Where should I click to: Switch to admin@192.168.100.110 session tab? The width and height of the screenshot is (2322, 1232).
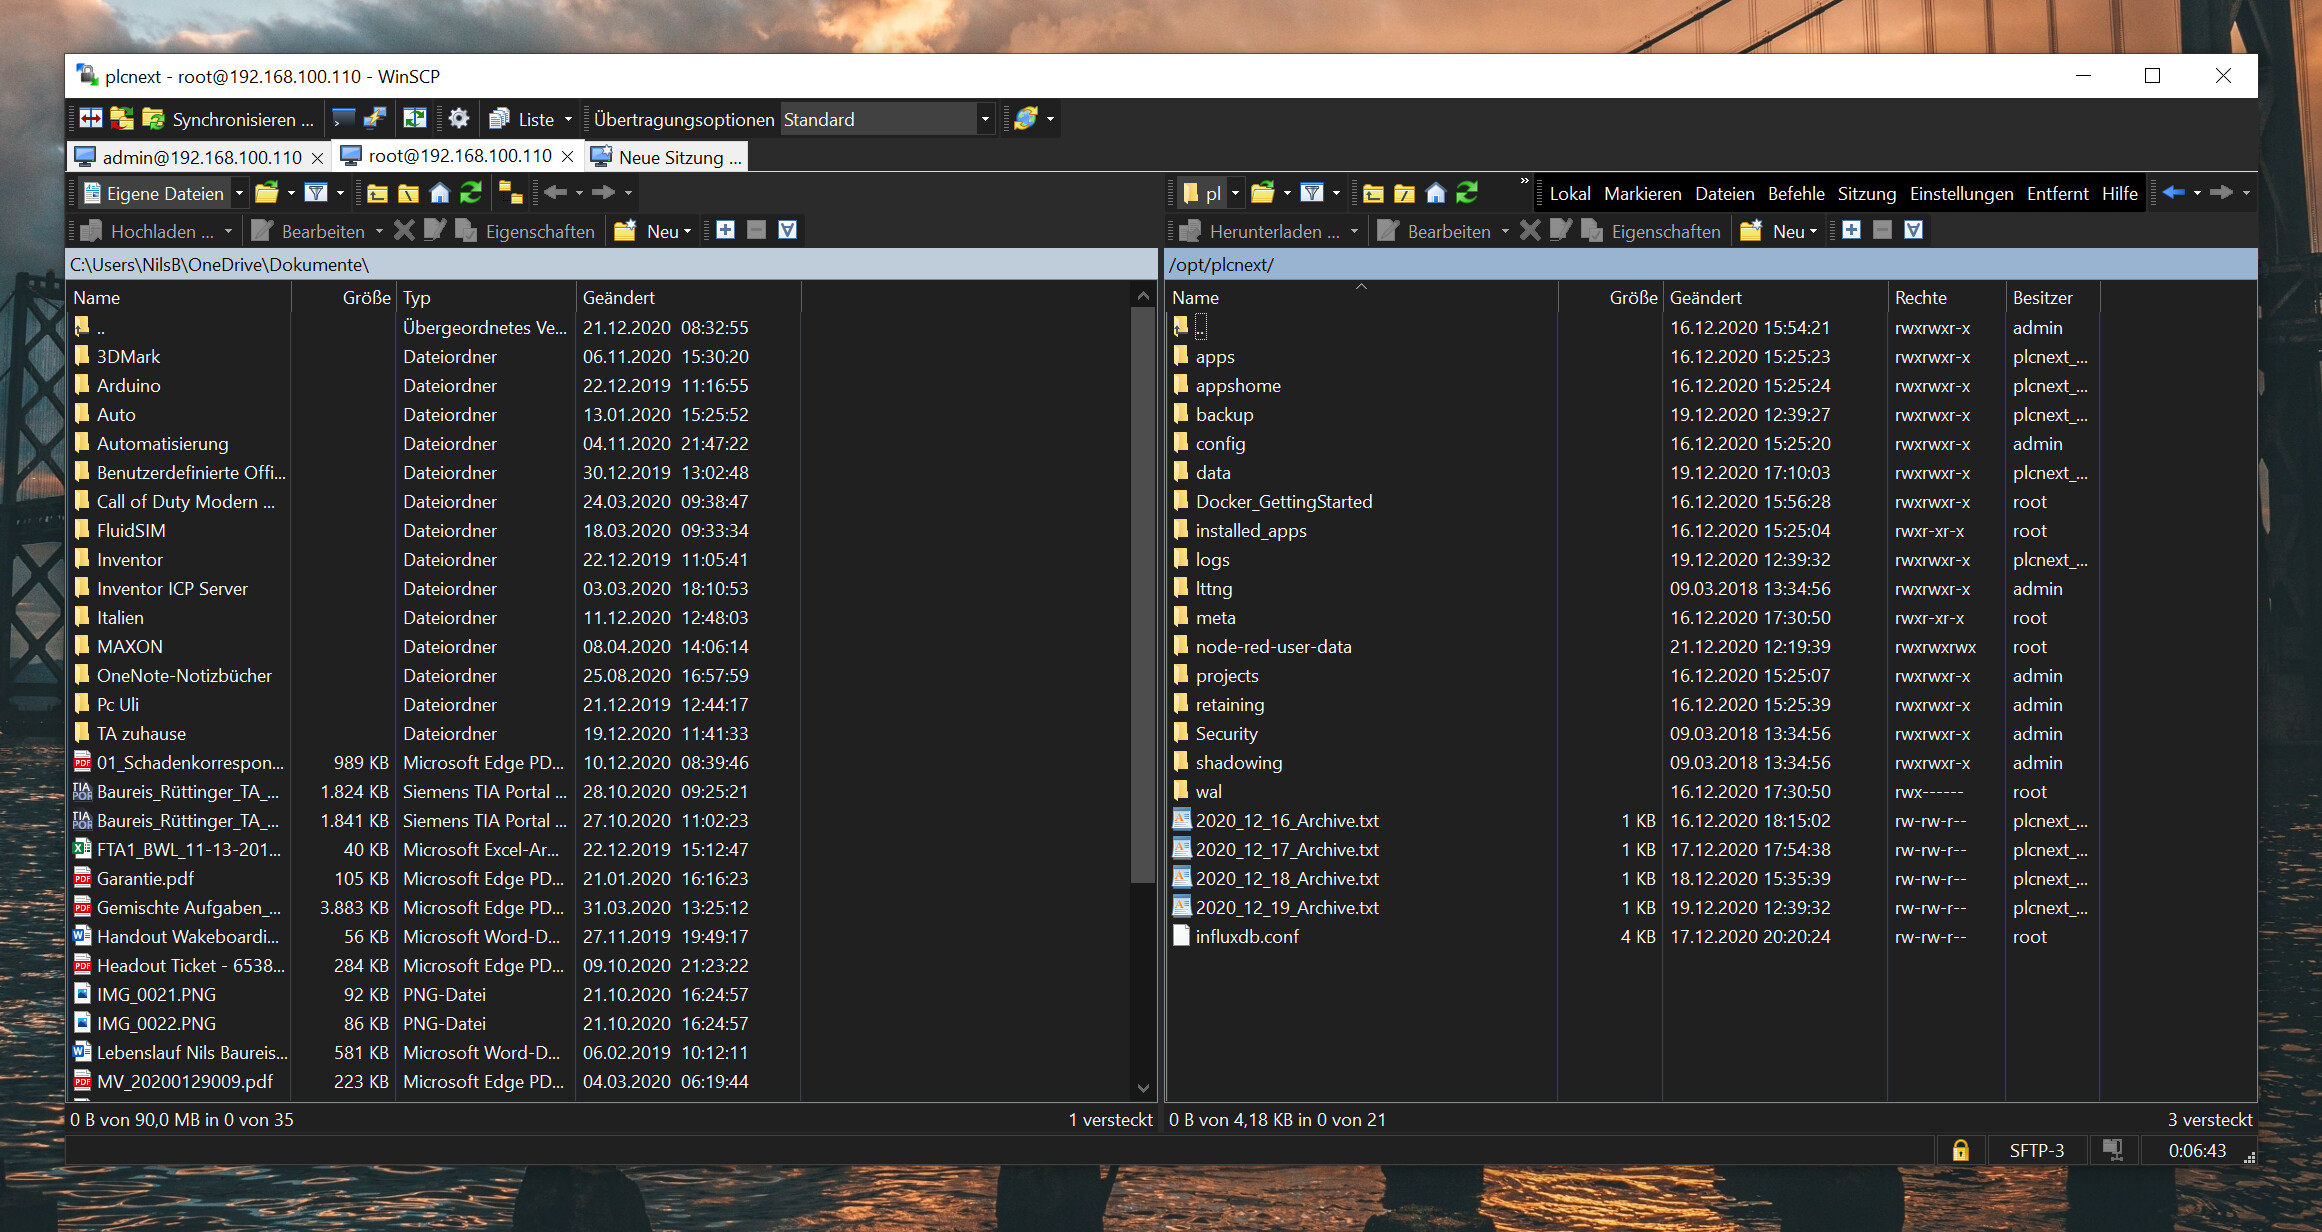tap(201, 157)
